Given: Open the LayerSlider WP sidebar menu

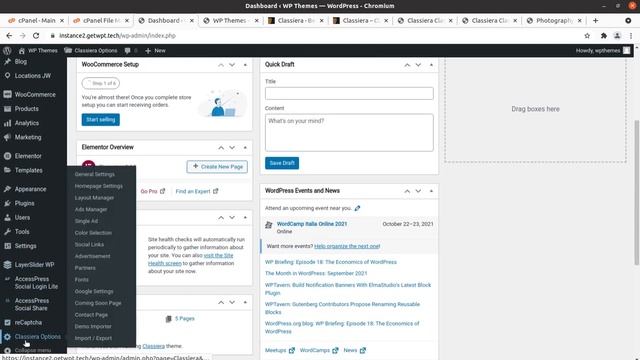Looking at the screenshot, I should [x=33, y=264].
